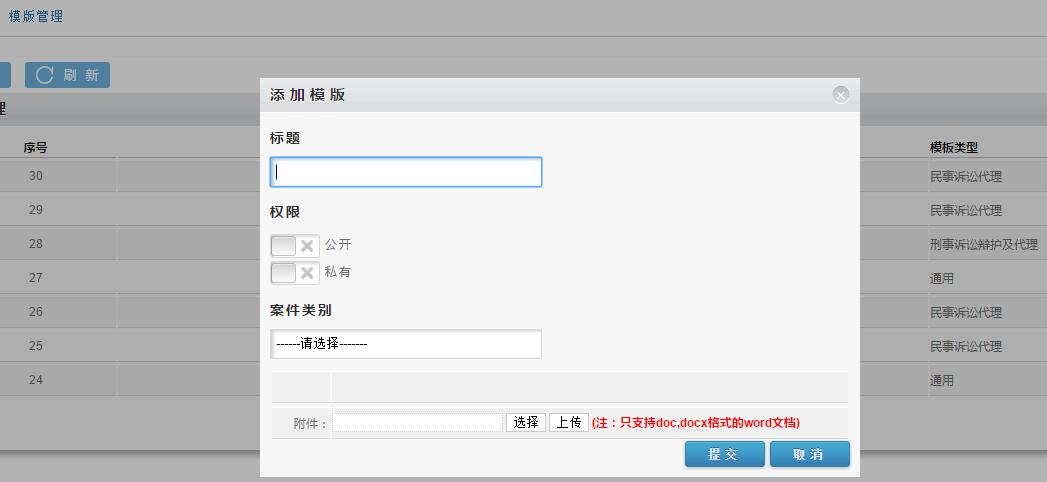Viewport: 1047px width, 482px height.
Task: Select 通用 type in row 27
Action: 942,279
